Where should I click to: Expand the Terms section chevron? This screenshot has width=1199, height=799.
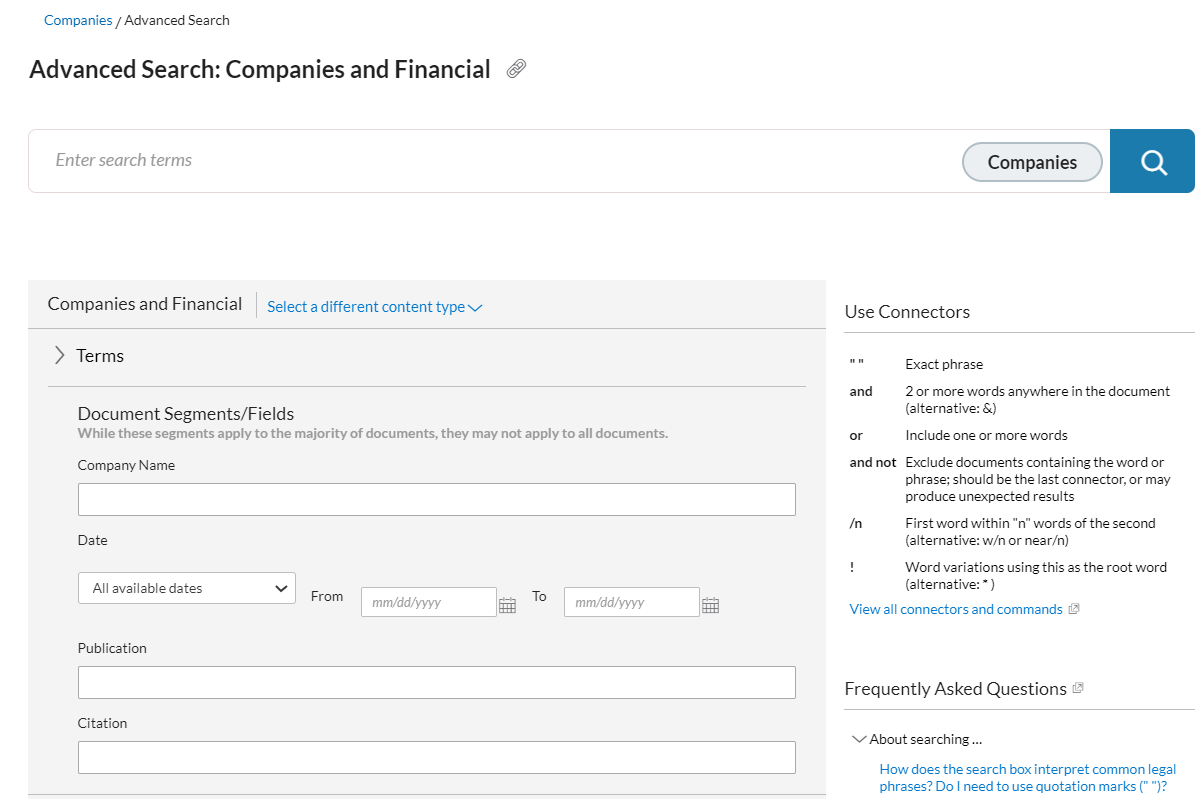tap(60, 355)
